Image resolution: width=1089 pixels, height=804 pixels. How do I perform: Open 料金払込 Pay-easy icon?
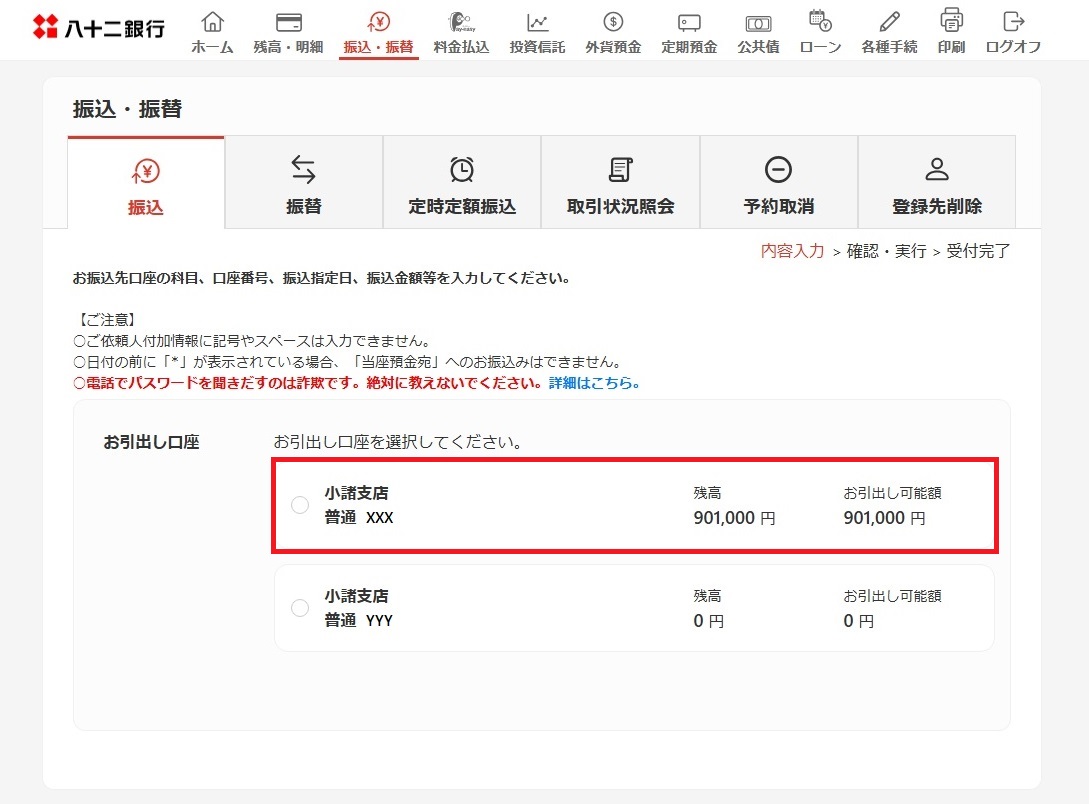(461, 23)
